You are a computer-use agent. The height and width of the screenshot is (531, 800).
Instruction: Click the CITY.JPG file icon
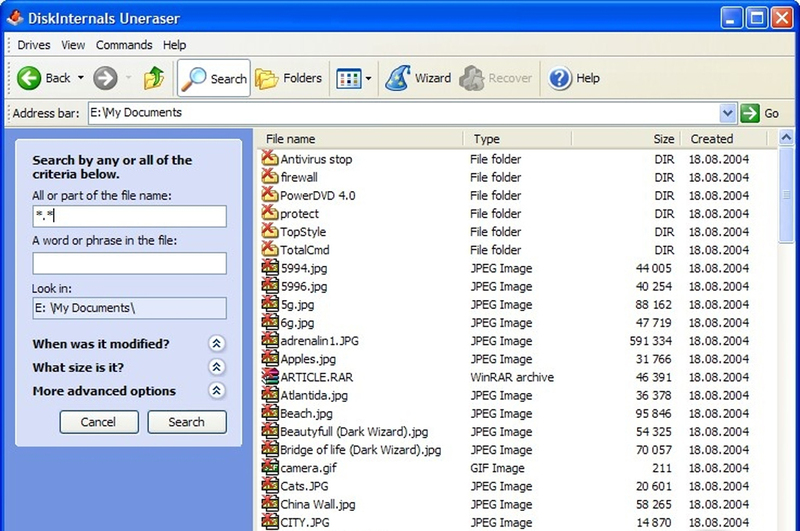270,522
